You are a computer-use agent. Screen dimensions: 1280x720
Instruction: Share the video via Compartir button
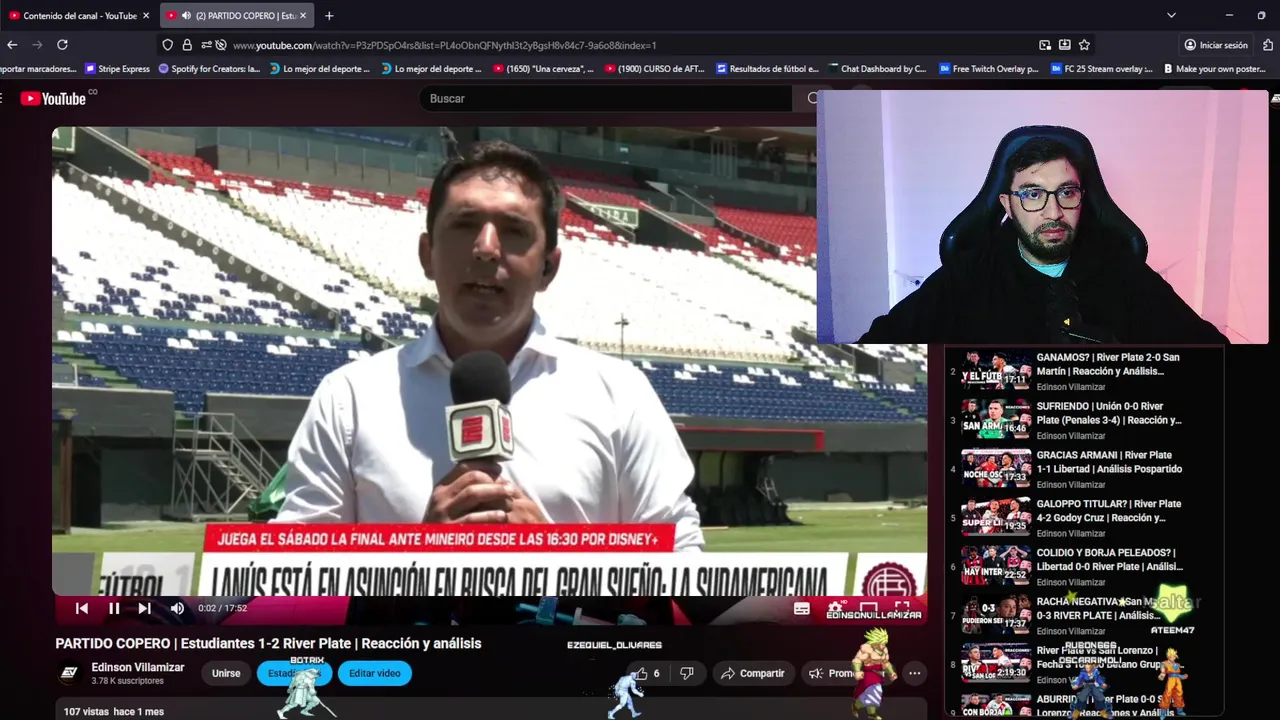click(752, 673)
